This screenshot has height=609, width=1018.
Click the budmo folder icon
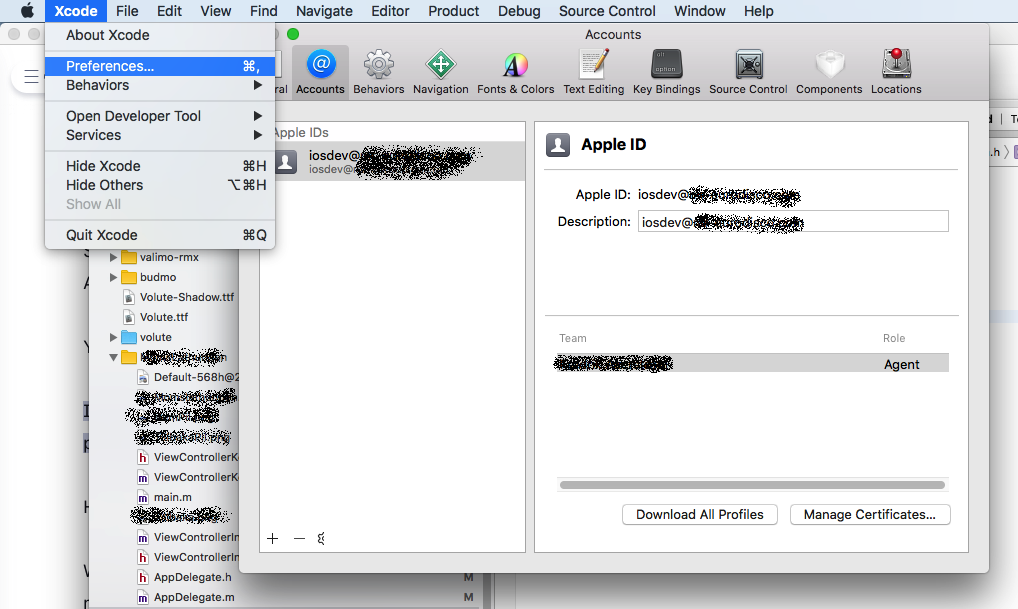pos(129,277)
